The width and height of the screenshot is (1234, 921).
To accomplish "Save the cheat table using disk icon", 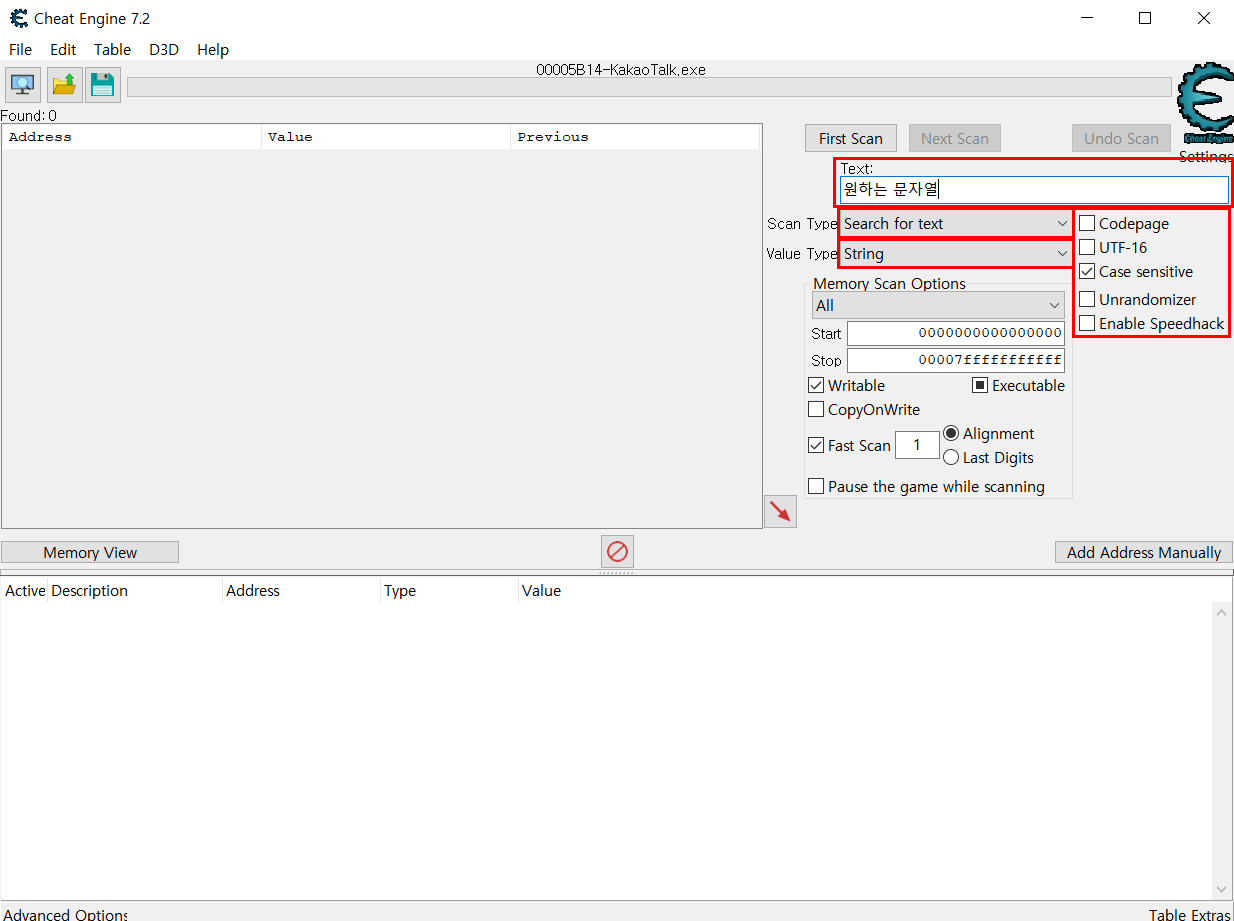I will pos(102,85).
